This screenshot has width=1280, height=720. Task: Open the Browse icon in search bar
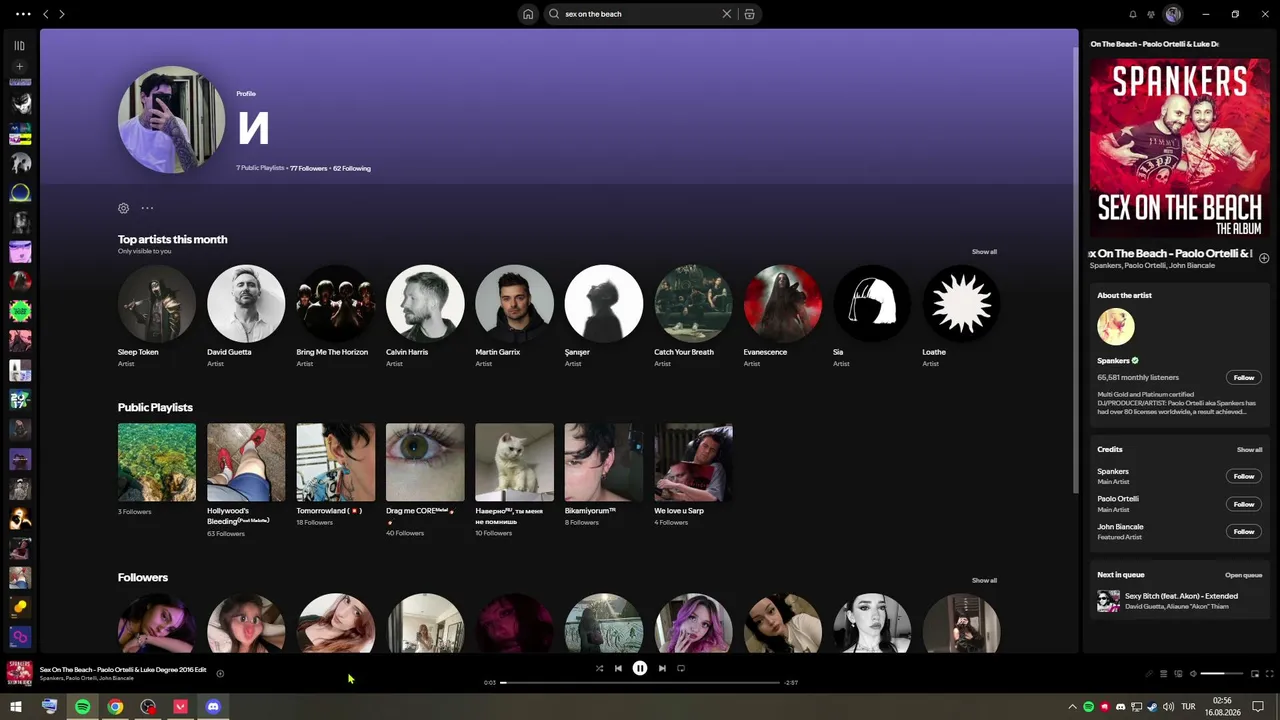tap(749, 14)
